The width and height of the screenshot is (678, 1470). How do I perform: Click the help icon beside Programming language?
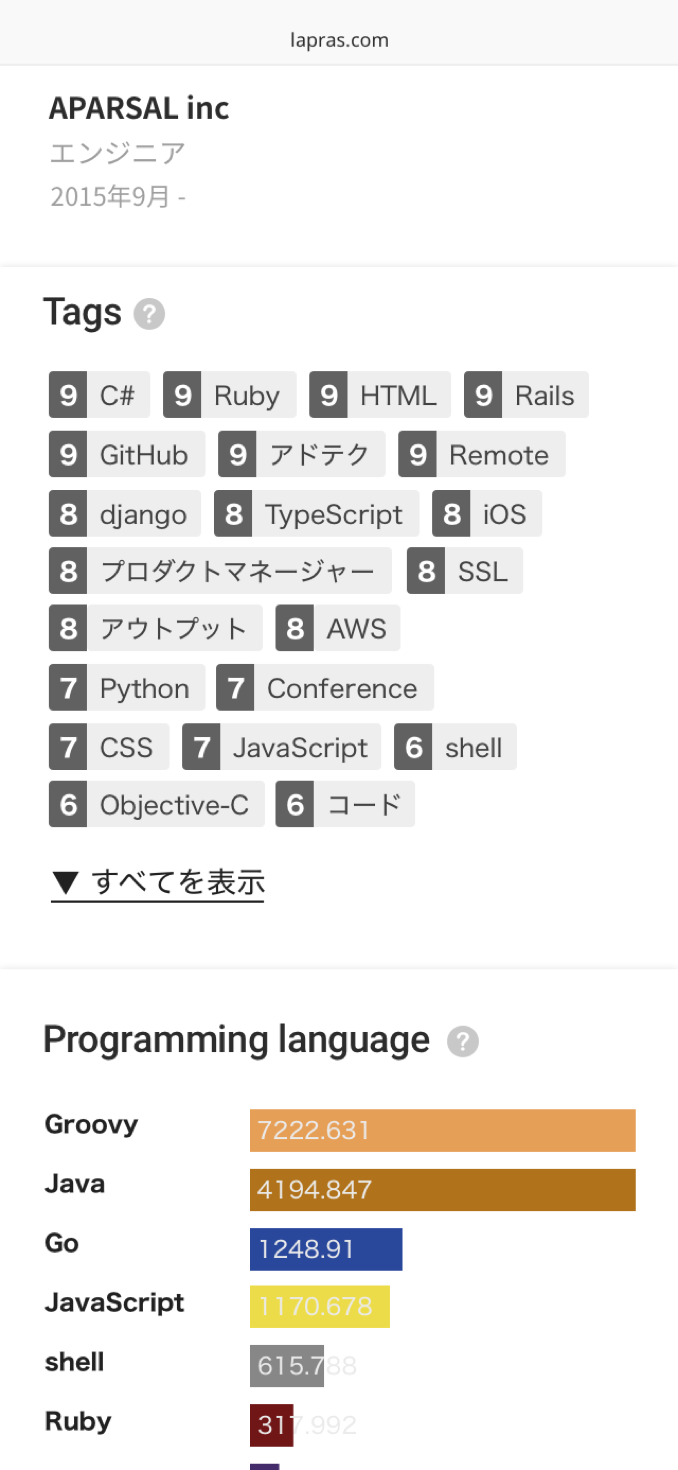pos(462,1042)
